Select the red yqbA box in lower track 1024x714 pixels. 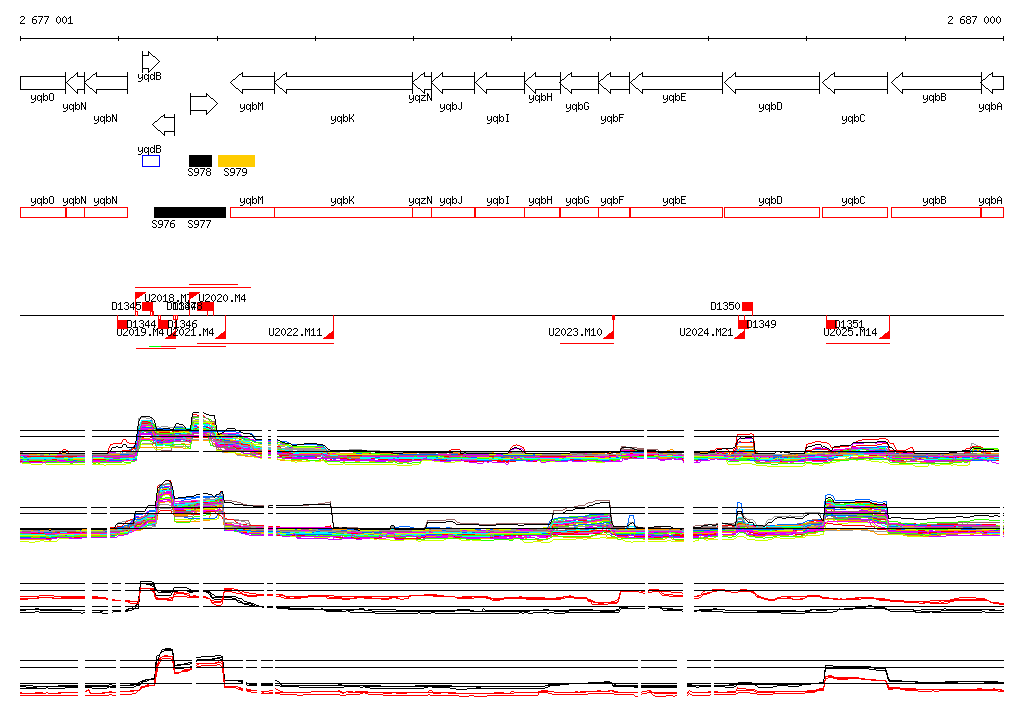[992, 212]
